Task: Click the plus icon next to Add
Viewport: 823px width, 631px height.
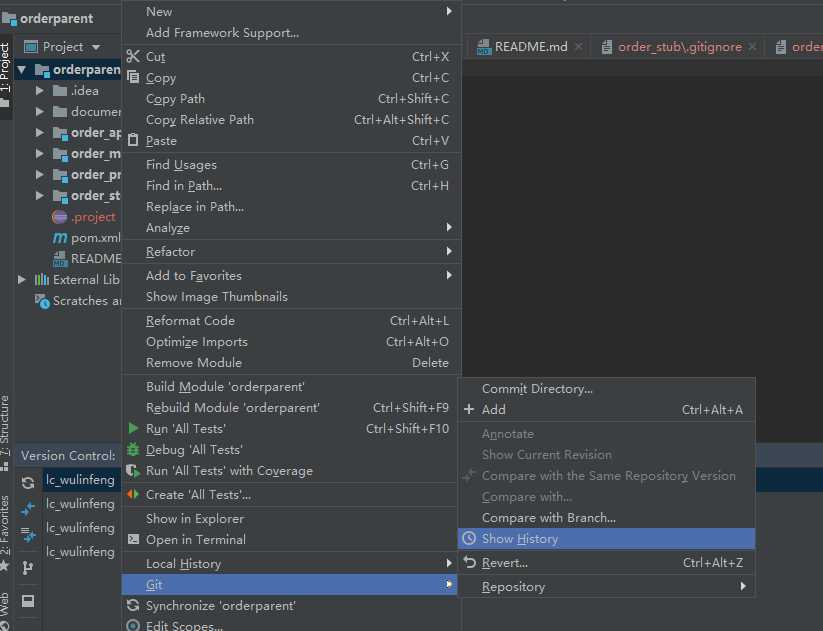Action: pyautogui.click(x=469, y=409)
